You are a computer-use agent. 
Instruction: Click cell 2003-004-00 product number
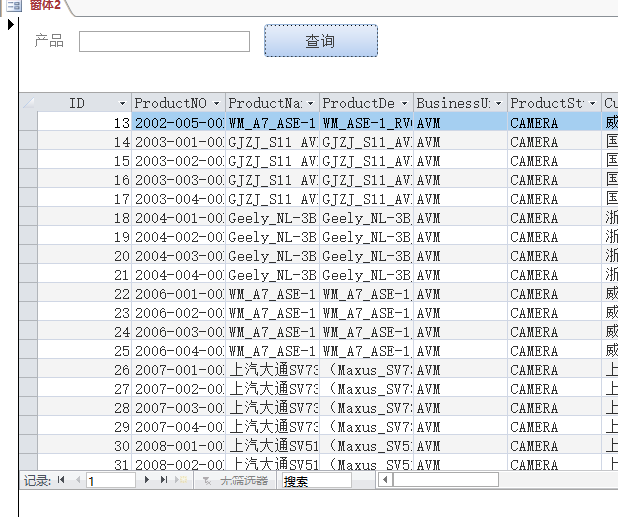(179, 199)
